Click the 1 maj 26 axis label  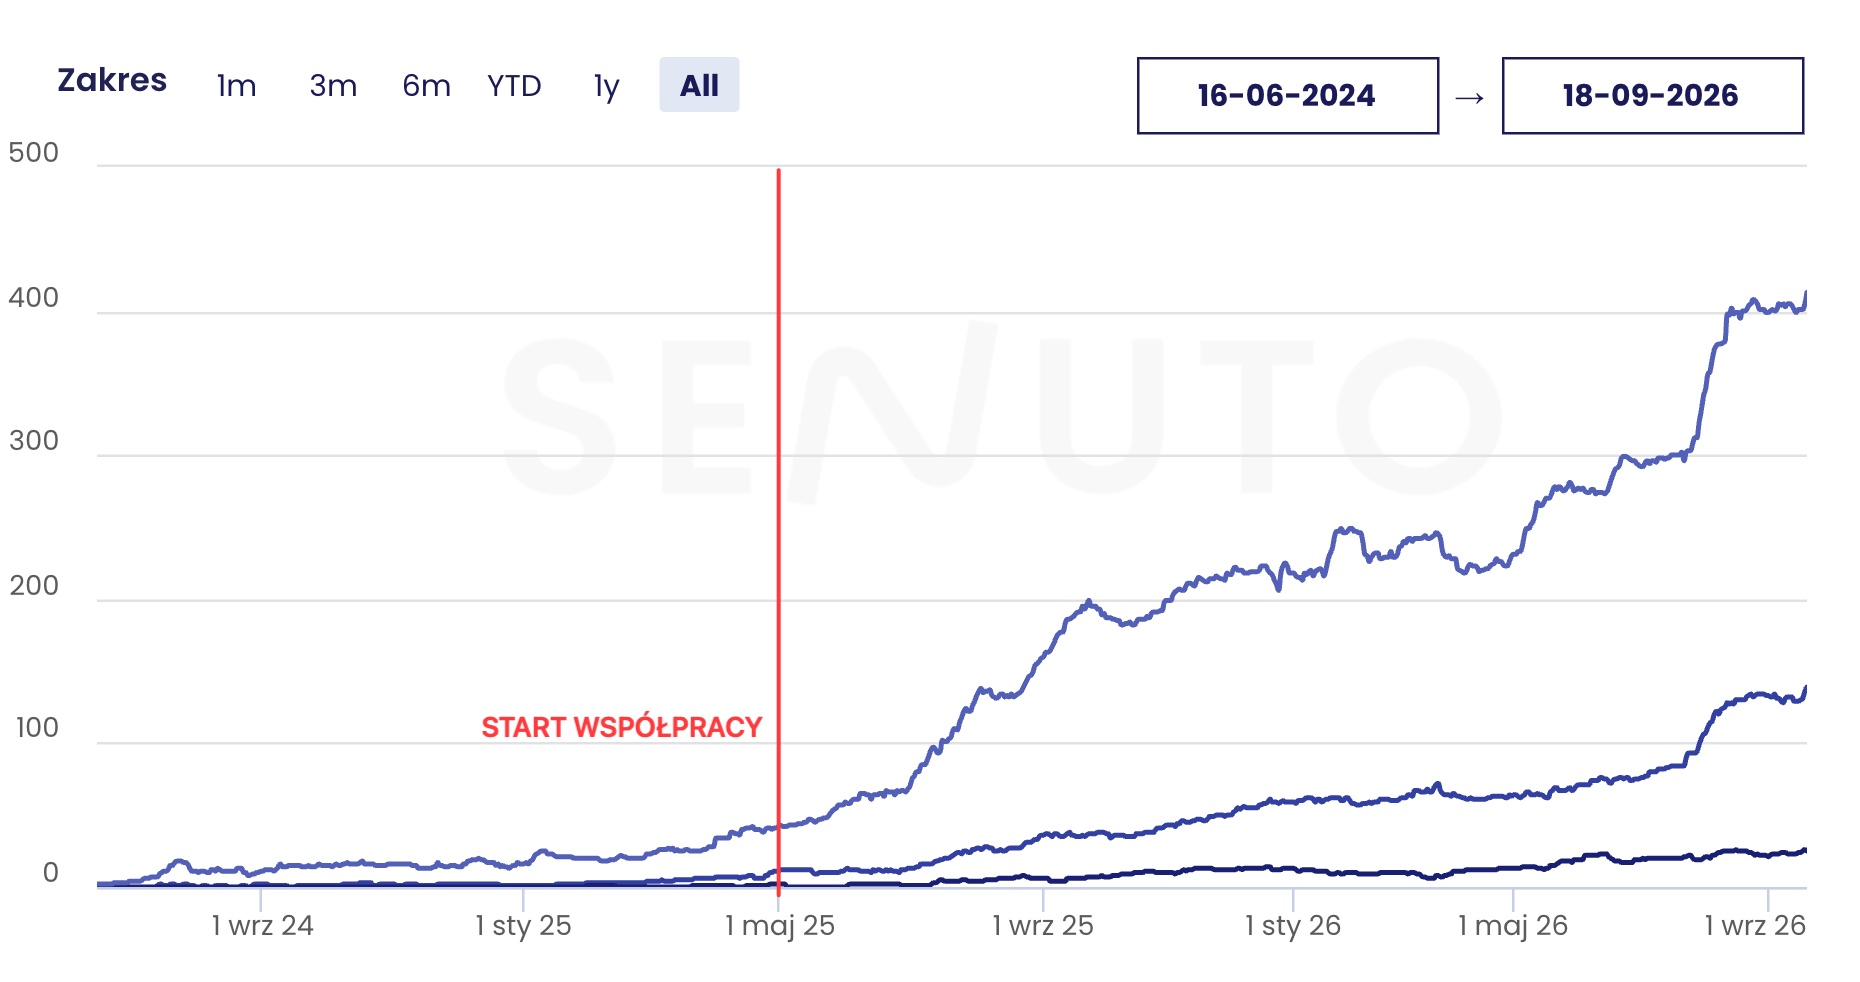click(1513, 926)
